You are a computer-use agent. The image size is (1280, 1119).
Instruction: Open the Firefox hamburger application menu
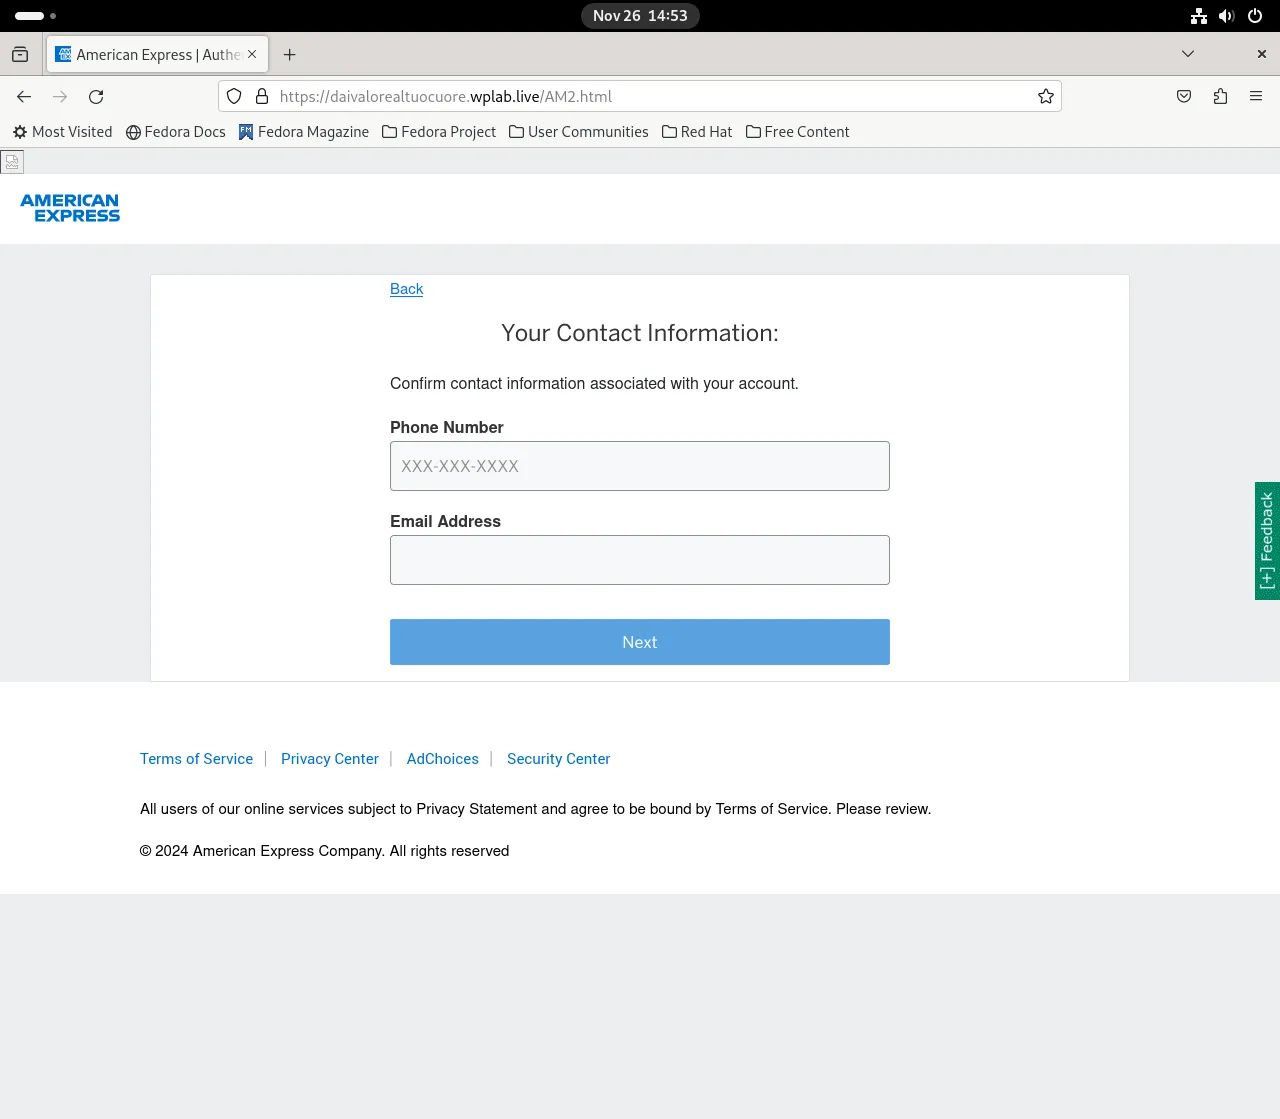click(x=1256, y=97)
